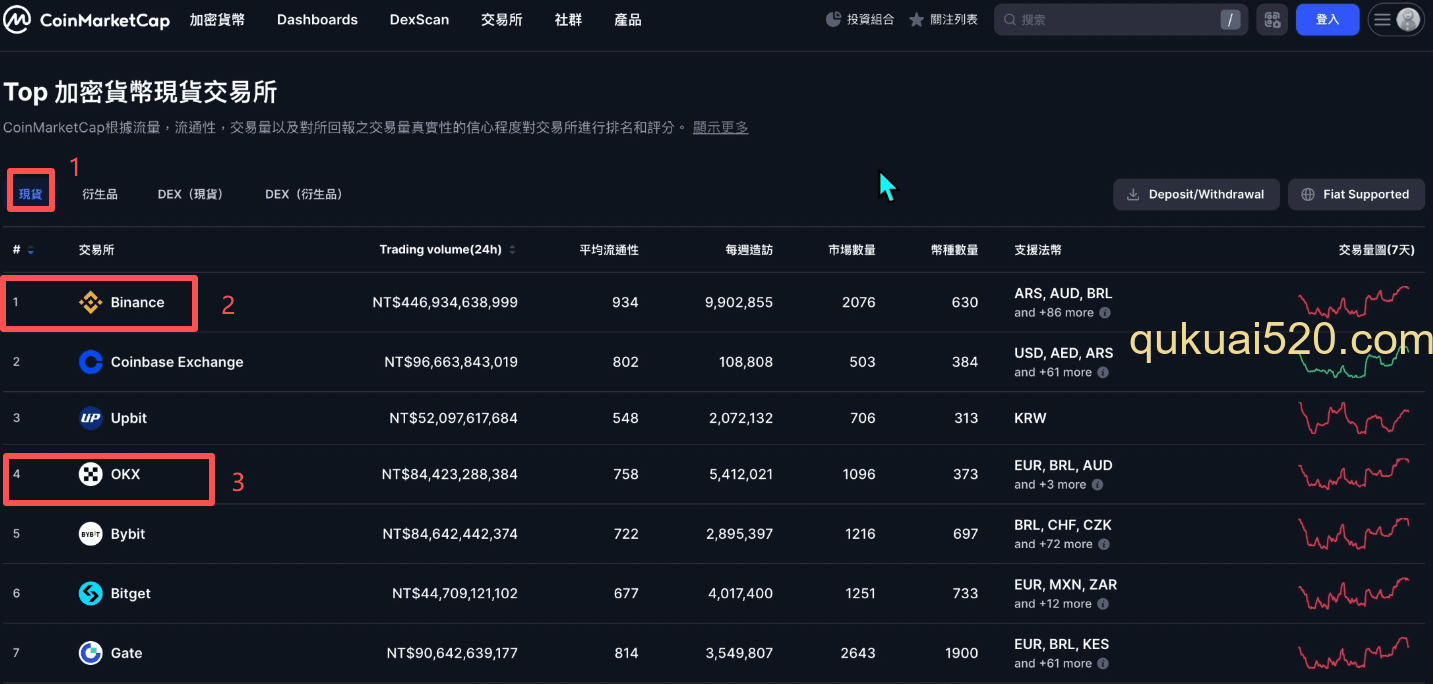Screen dimensions: 1433x684
Task: Click info icon beside 'and +3 more'
Action: pos(1097,485)
